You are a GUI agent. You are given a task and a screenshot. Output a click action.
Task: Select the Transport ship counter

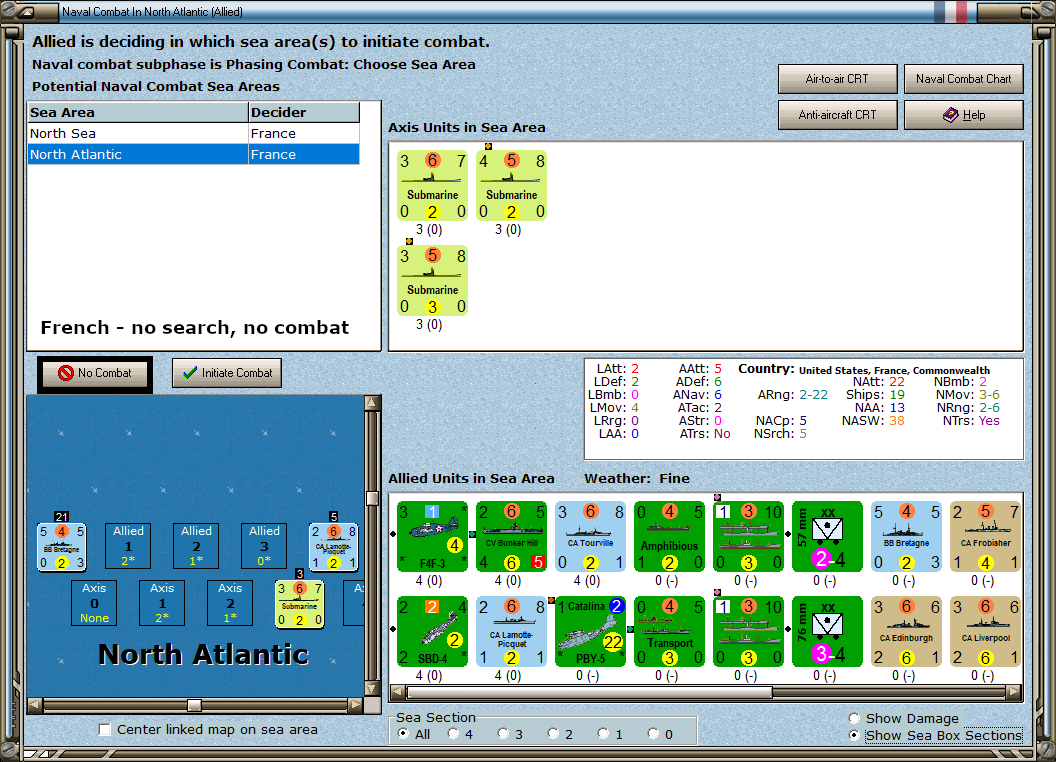pos(669,631)
